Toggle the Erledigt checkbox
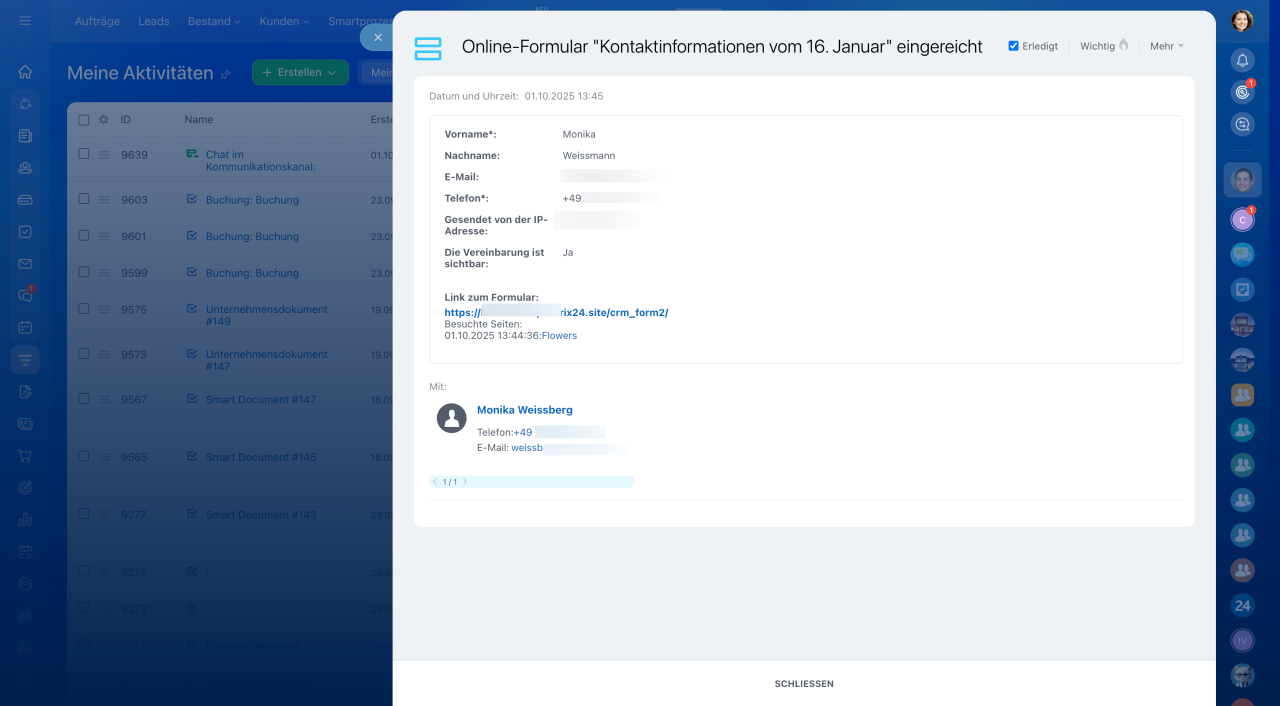The height and width of the screenshot is (706, 1280). (1013, 46)
